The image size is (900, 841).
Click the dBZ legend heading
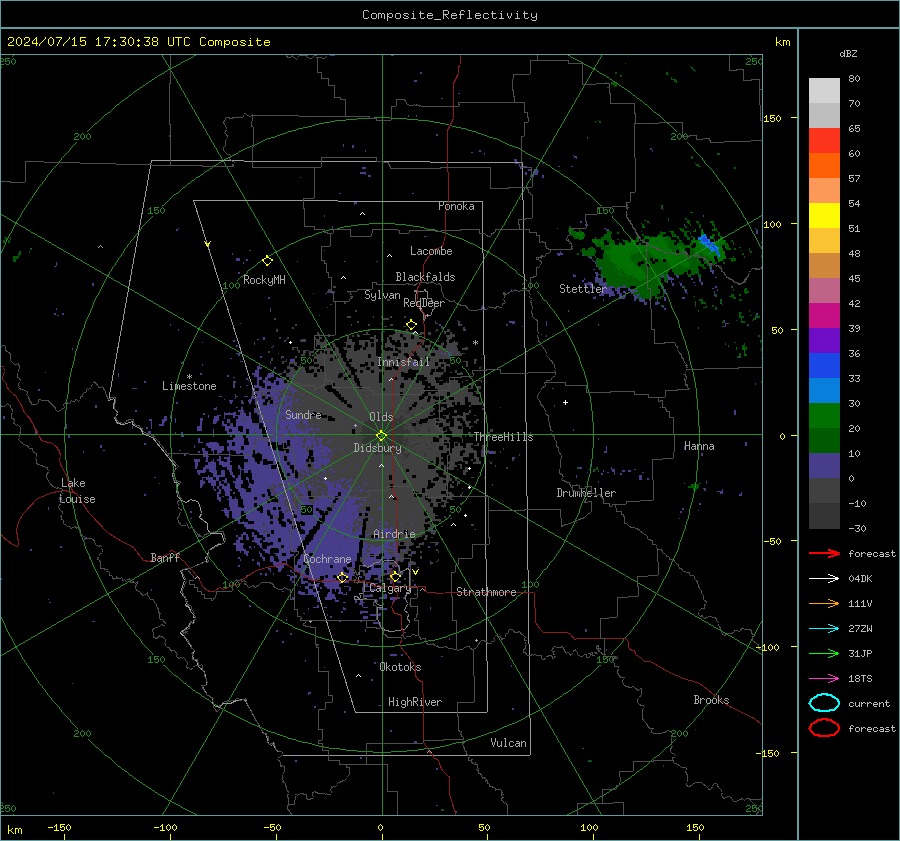tap(848, 54)
